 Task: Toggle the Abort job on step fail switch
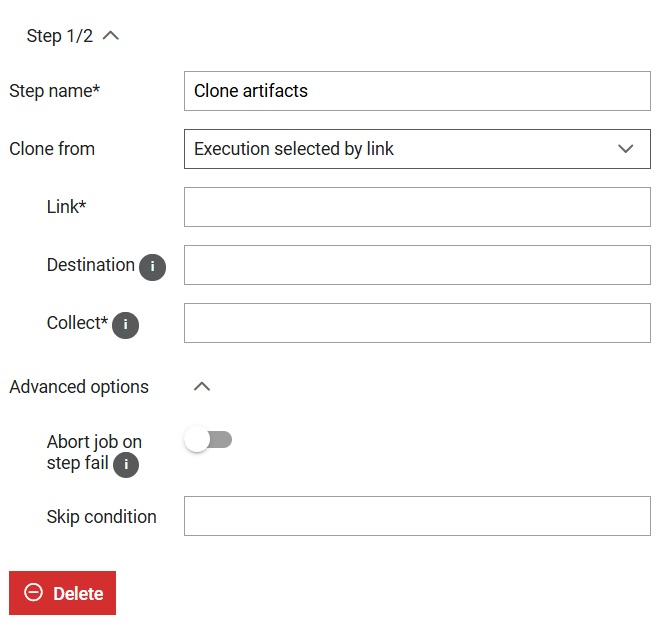(208, 439)
